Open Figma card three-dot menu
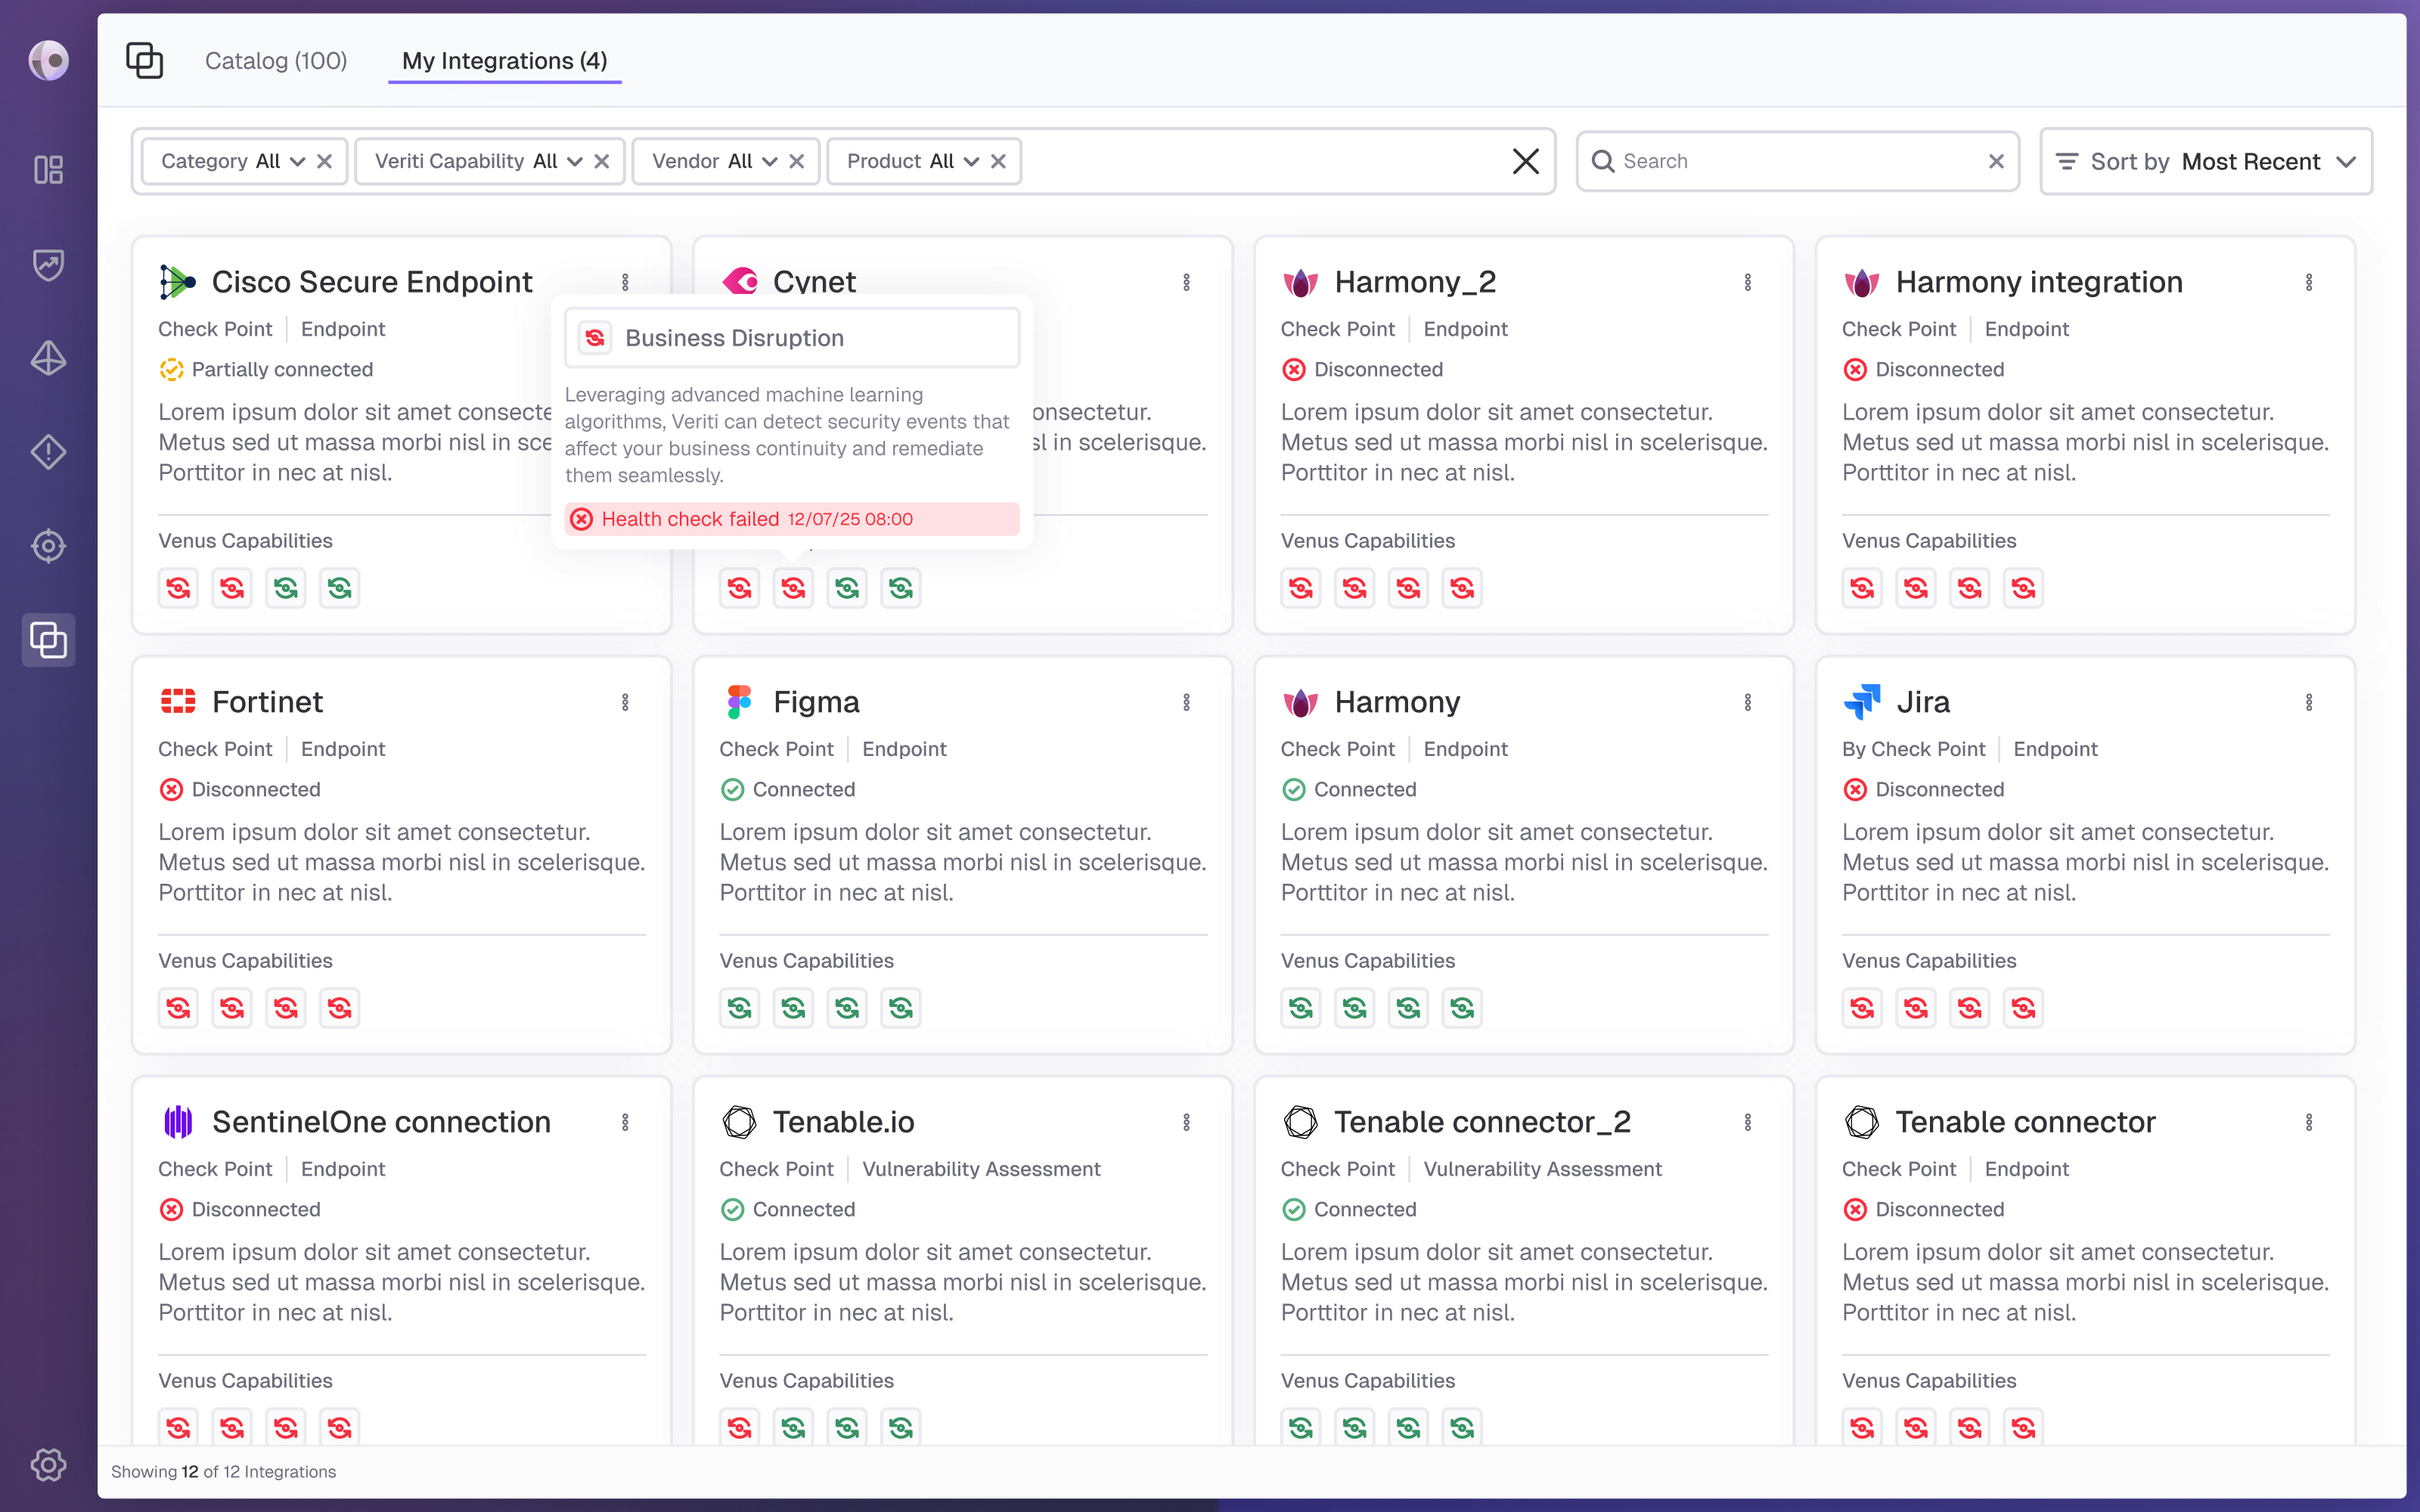Viewport: 2420px width, 1512px height. coord(1186,702)
